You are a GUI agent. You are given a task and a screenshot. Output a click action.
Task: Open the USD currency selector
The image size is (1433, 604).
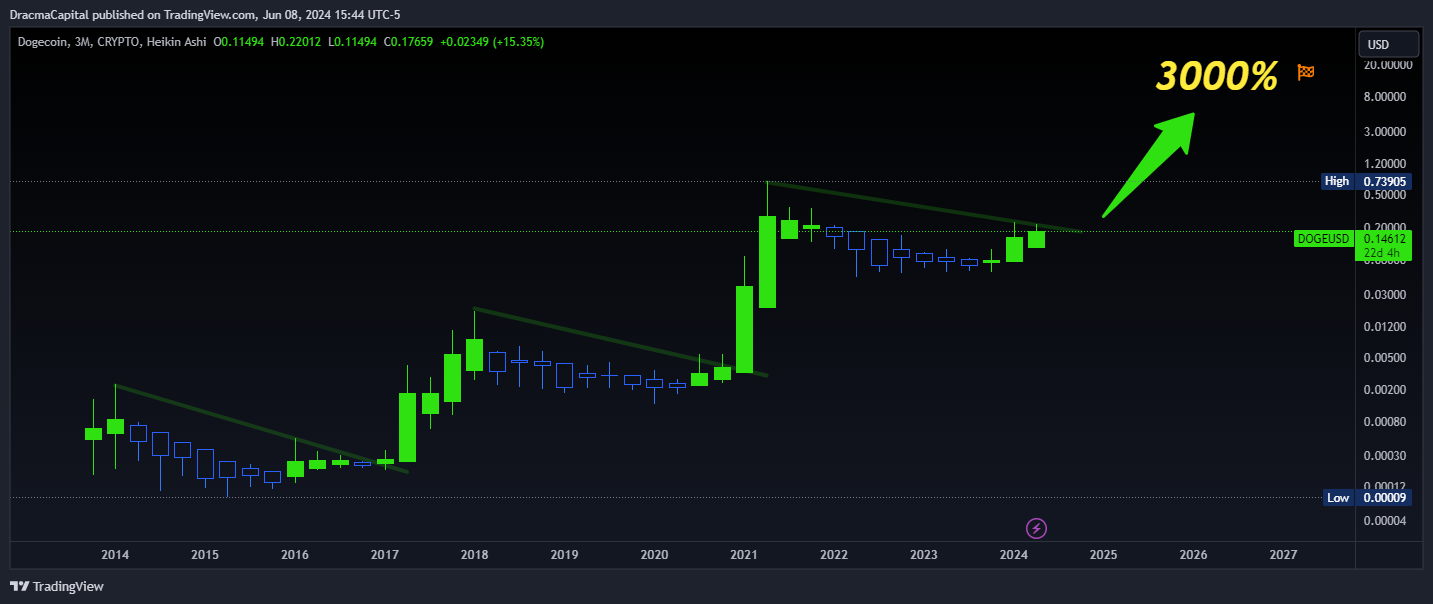click(1388, 44)
